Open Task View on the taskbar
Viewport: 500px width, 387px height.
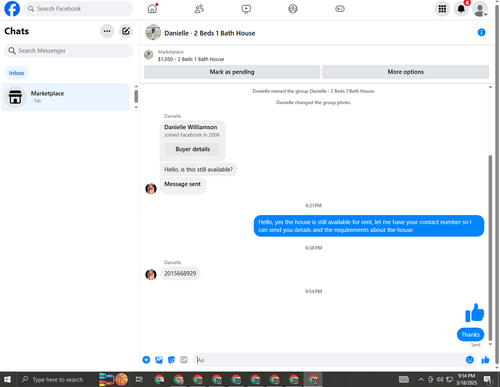139,379
